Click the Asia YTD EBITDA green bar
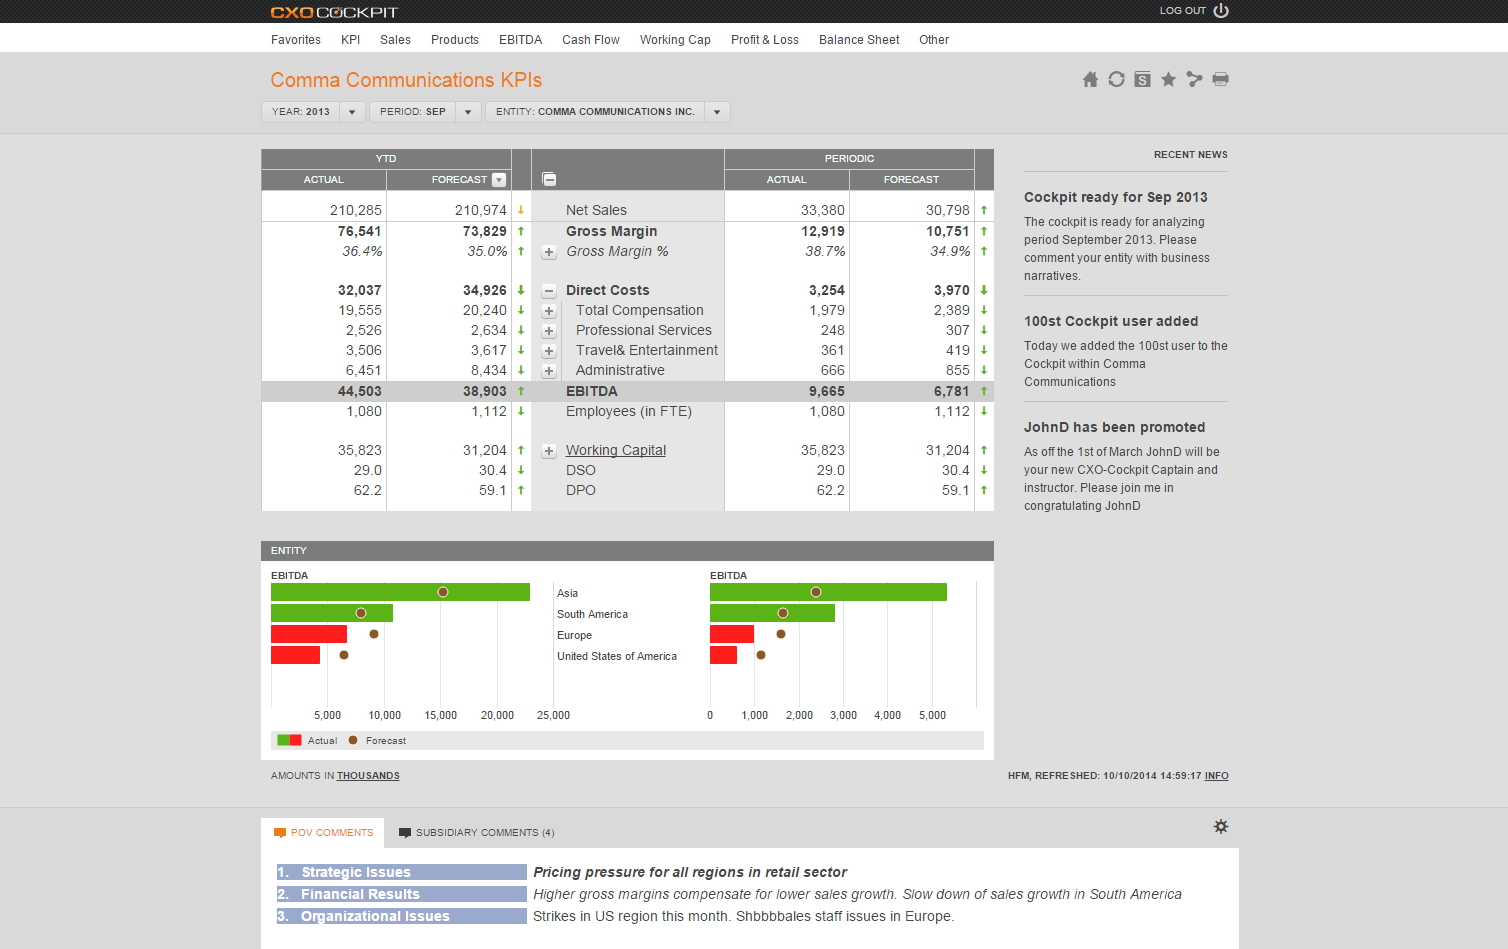The image size is (1508, 949). (400, 592)
